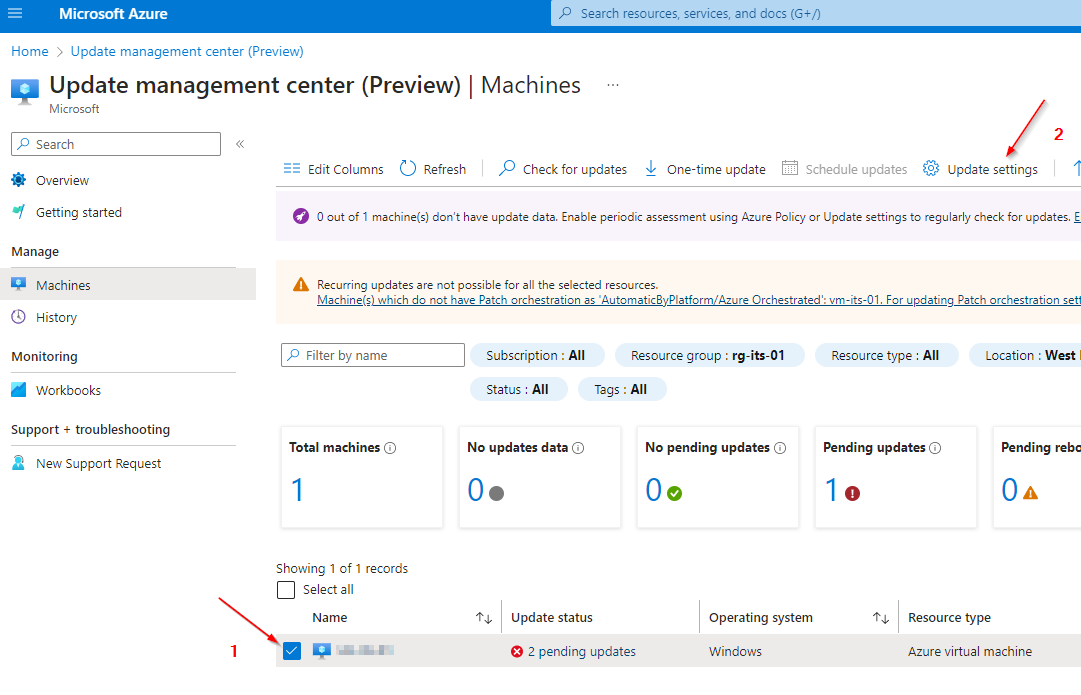Refresh the machines list
This screenshot has height=695, width=1081.
coord(433,169)
